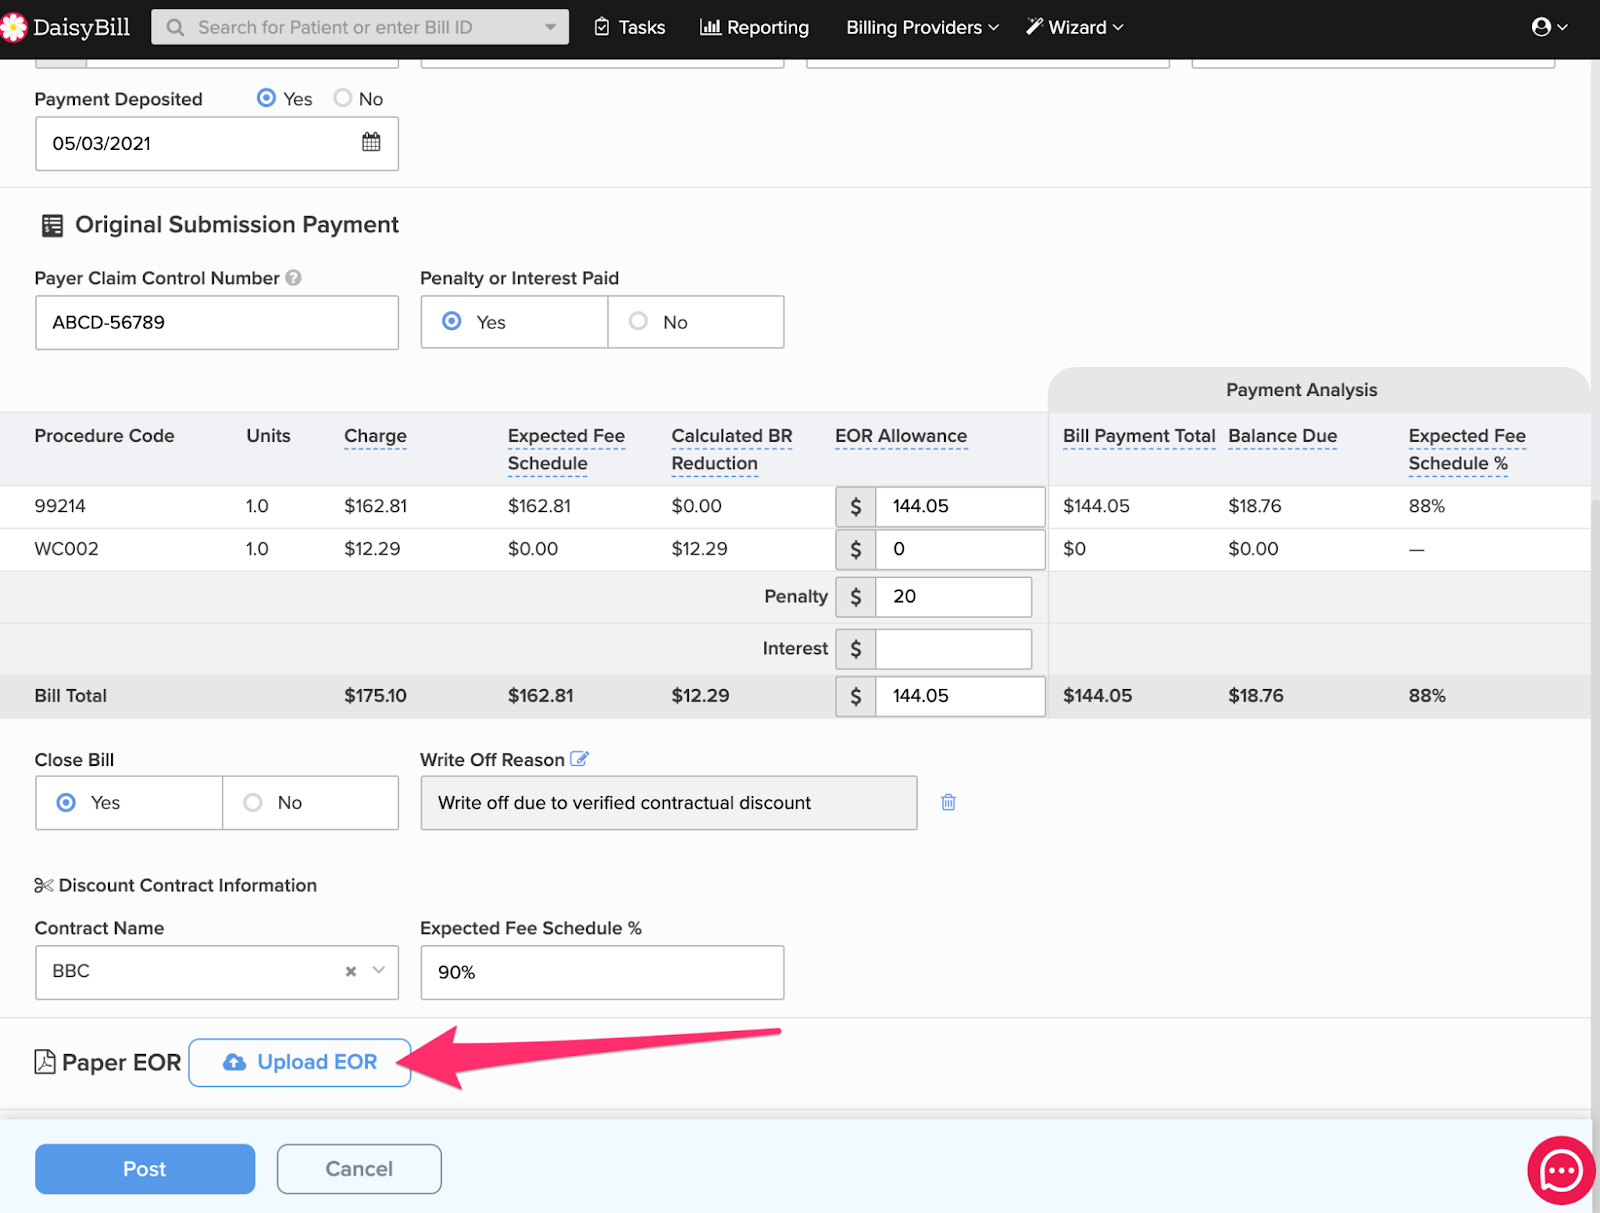Edit Write Off Reason via pencil icon
Viewport: 1600px width, 1213px height.
coord(579,759)
